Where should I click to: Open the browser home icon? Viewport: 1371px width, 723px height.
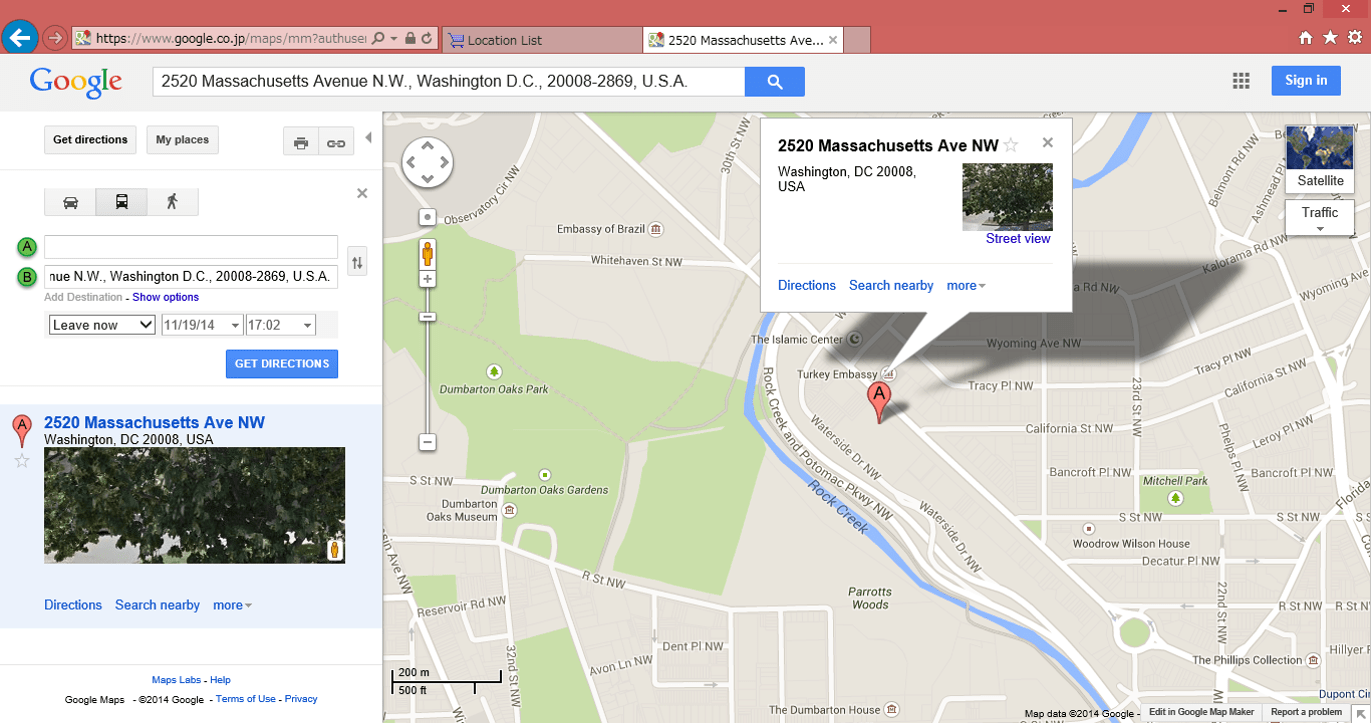(x=1306, y=38)
